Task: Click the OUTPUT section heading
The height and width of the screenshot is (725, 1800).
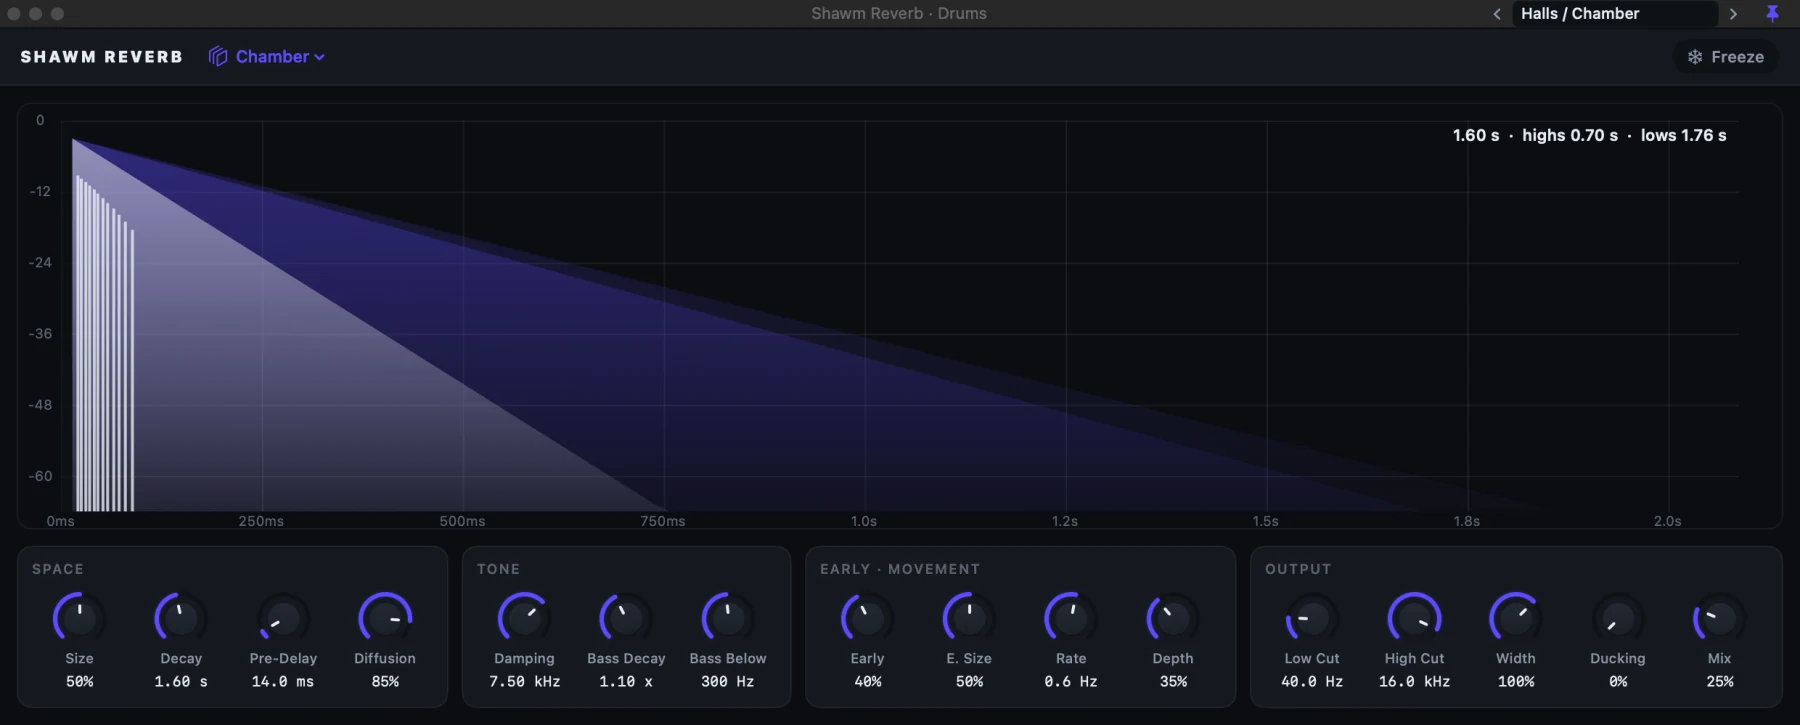Action: click(1298, 569)
